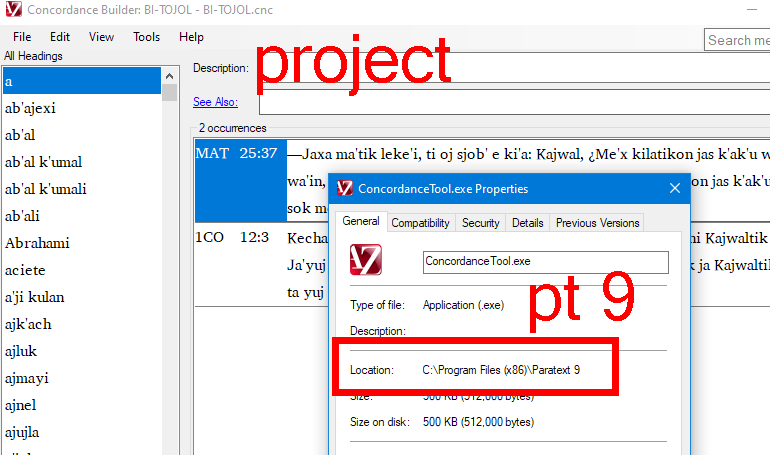Select the 1CO 12:3 occurrence row
This screenshot has height=455, width=770.
[x=240, y=238]
